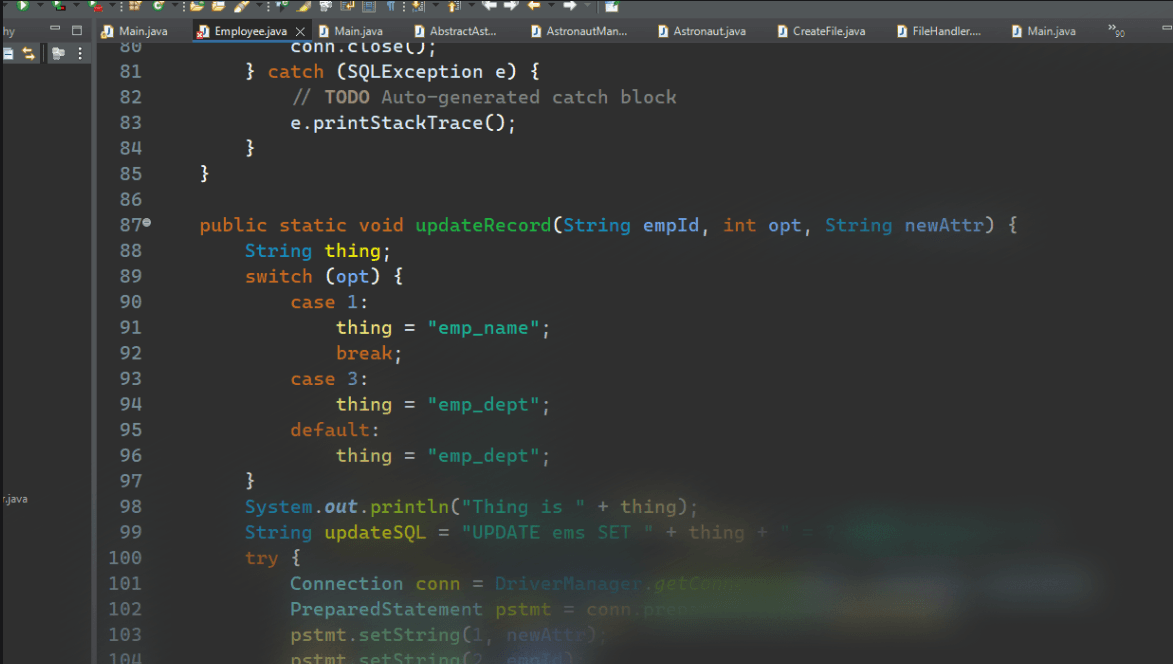Image resolution: width=1173 pixels, height=664 pixels.
Task: Click the New Java Package icon
Action: coord(134,6)
